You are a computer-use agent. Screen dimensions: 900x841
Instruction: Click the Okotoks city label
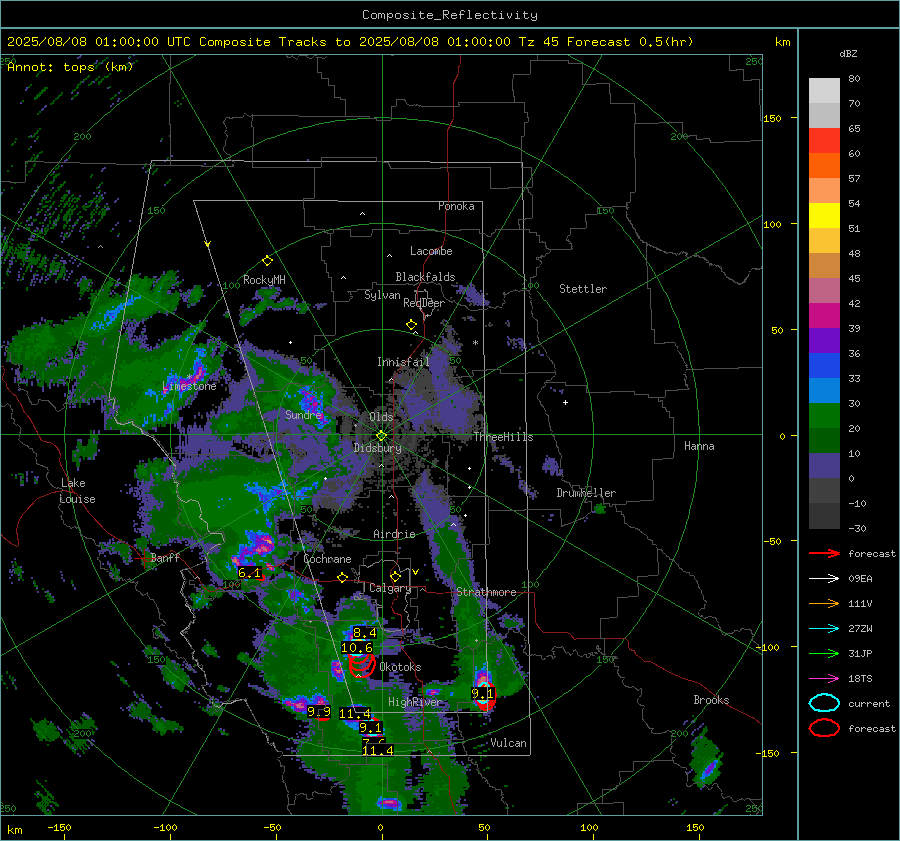tap(400, 667)
